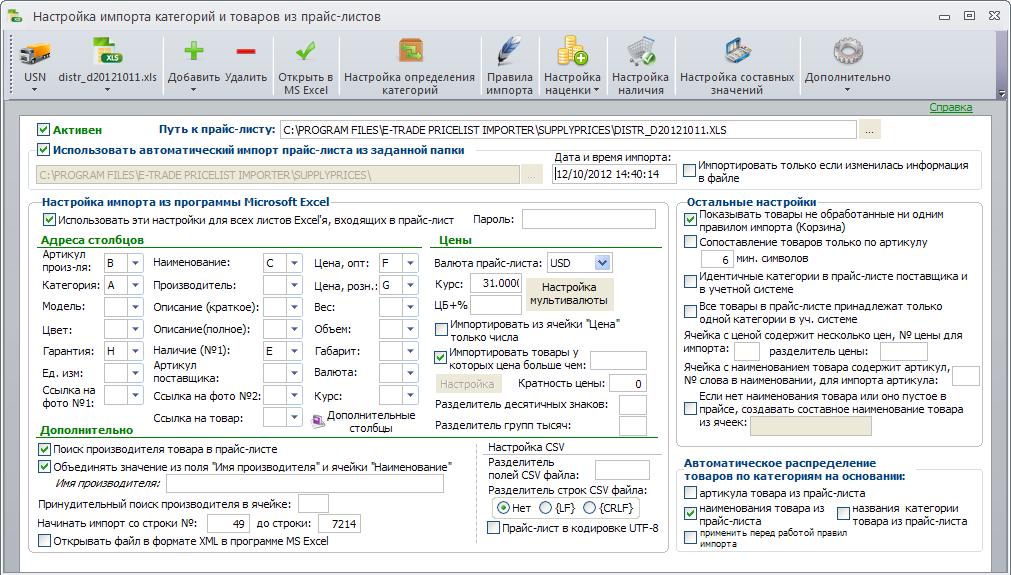Image resolution: width=1011 pixels, height=575 pixels.
Task: Click the distr_d20121011.xls file icon
Action: 107,52
